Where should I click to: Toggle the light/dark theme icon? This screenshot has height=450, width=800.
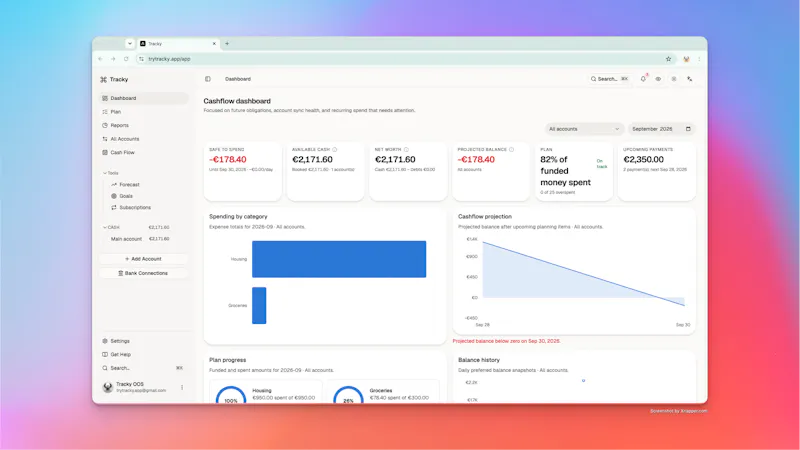pyautogui.click(x=674, y=79)
